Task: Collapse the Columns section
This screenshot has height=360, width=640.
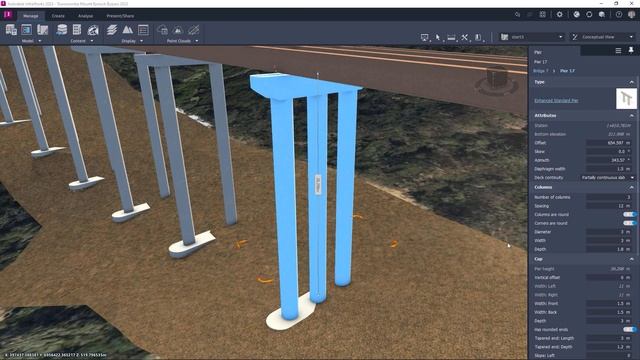Action: (x=631, y=187)
